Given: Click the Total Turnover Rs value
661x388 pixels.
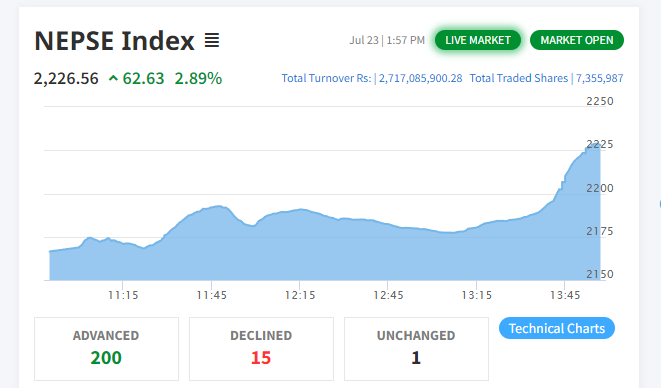Looking at the screenshot, I should point(420,78).
